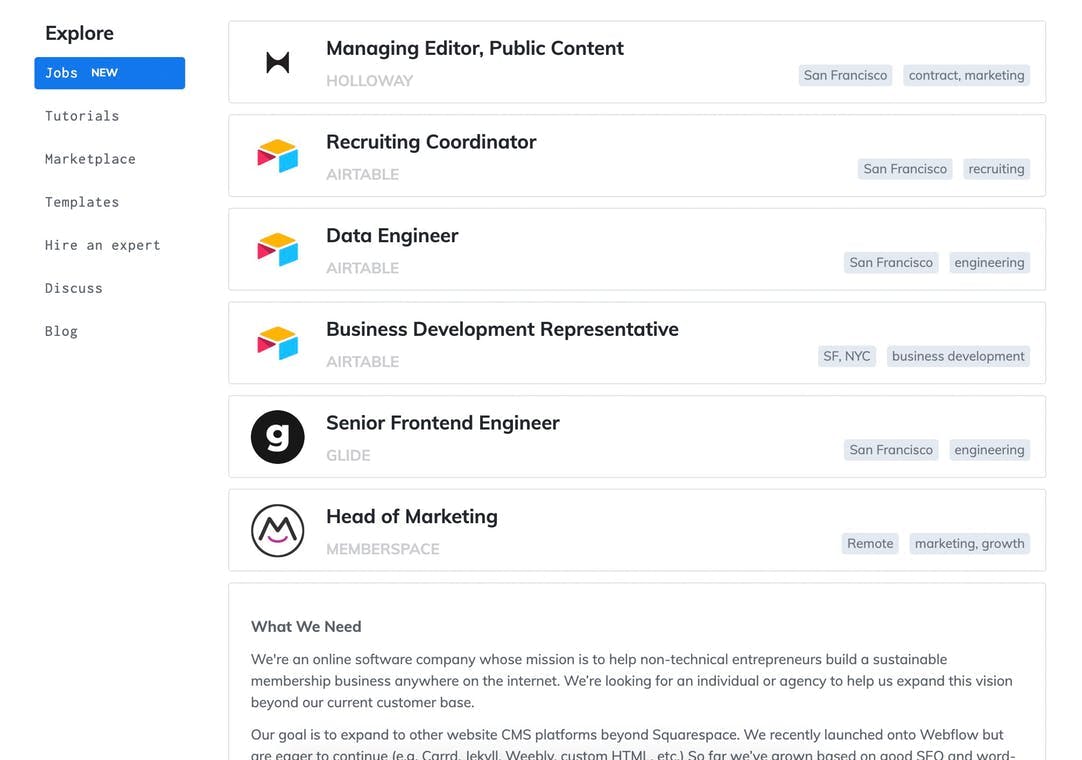Open the Senior Frontend Engineer job listing

(x=442, y=423)
